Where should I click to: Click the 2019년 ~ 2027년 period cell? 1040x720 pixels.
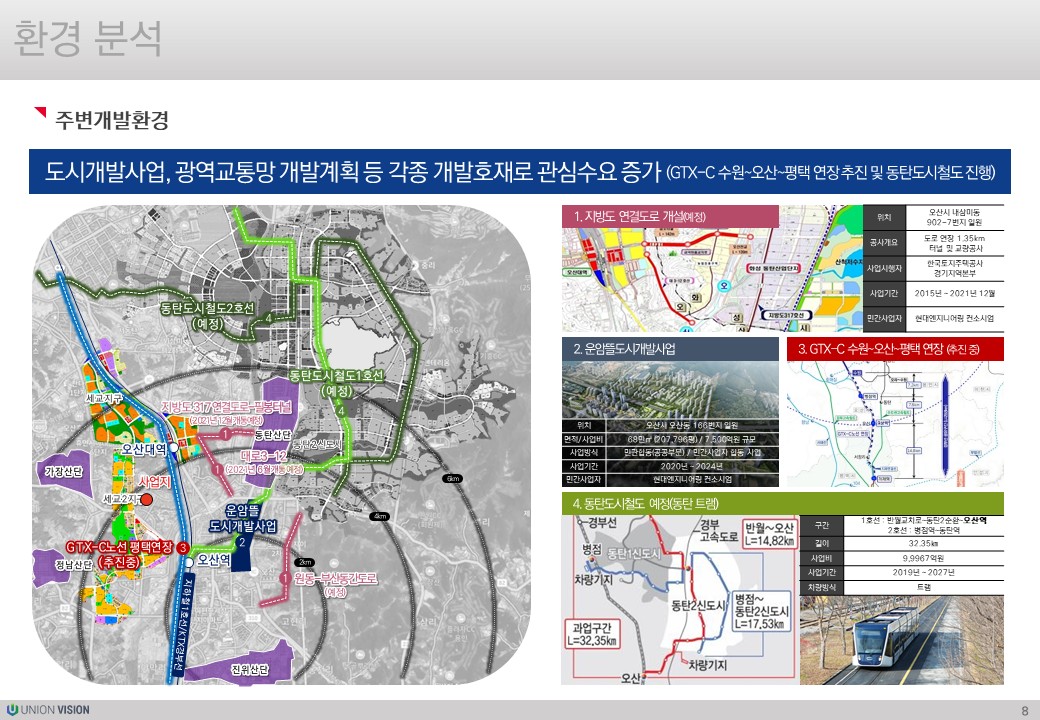coord(923,572)
